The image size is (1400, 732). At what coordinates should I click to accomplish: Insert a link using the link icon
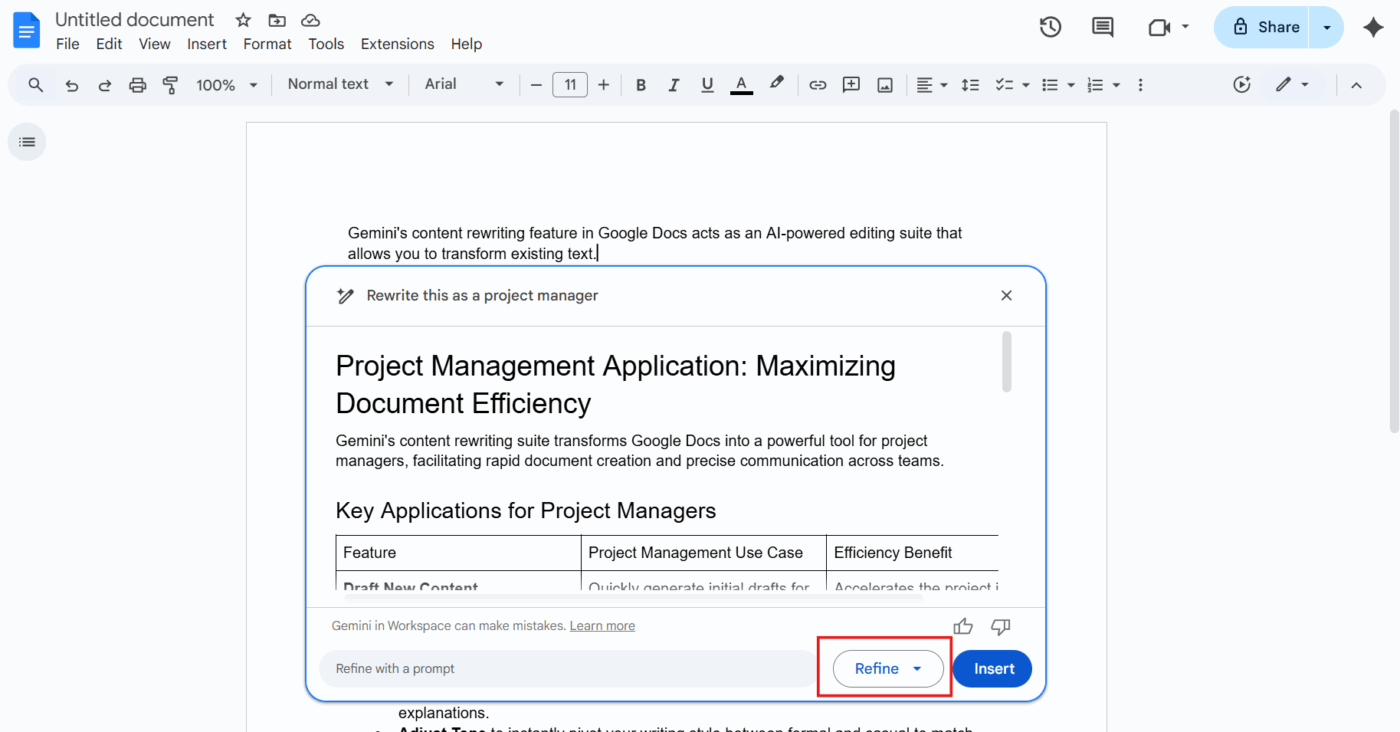pos(817,85)
